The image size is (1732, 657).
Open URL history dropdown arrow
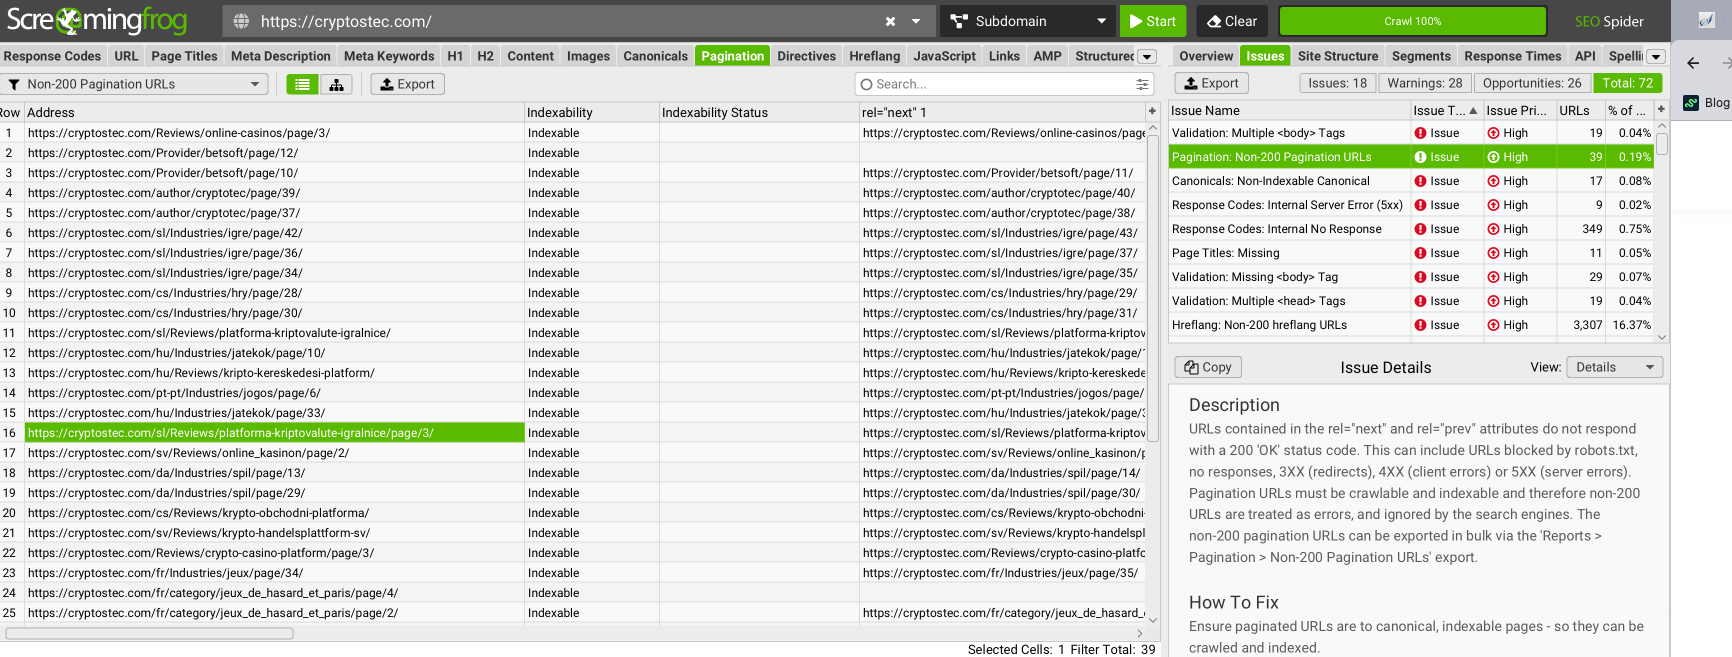point(916,21)
